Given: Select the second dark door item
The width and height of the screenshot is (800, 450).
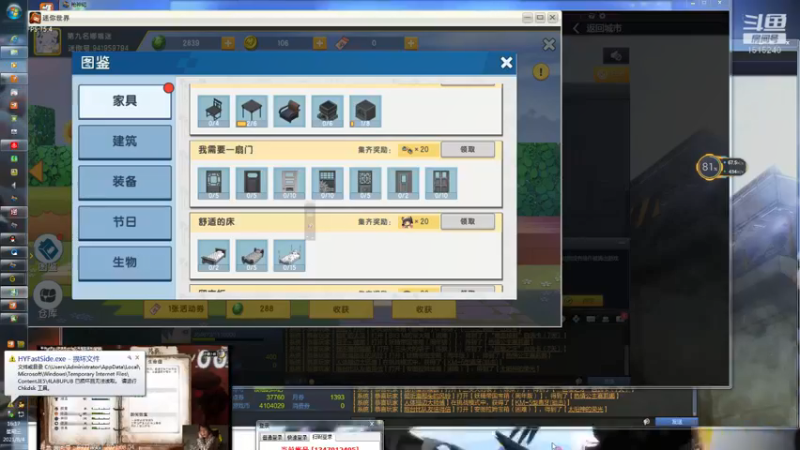Looking at the screenshot, I should (252, 183).
